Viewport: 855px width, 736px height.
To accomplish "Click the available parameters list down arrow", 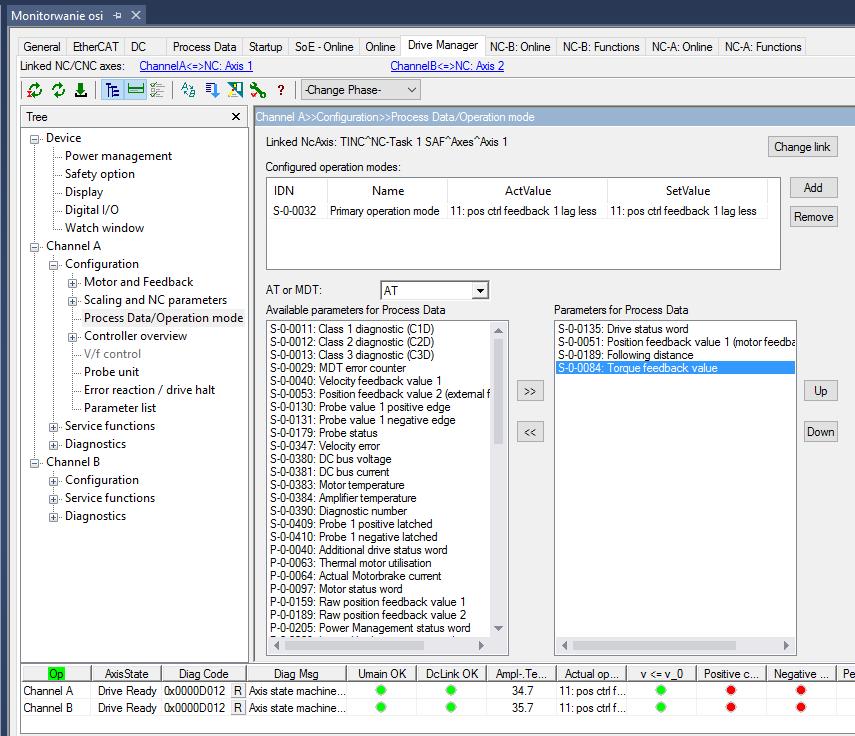I will tap(498, 629).
